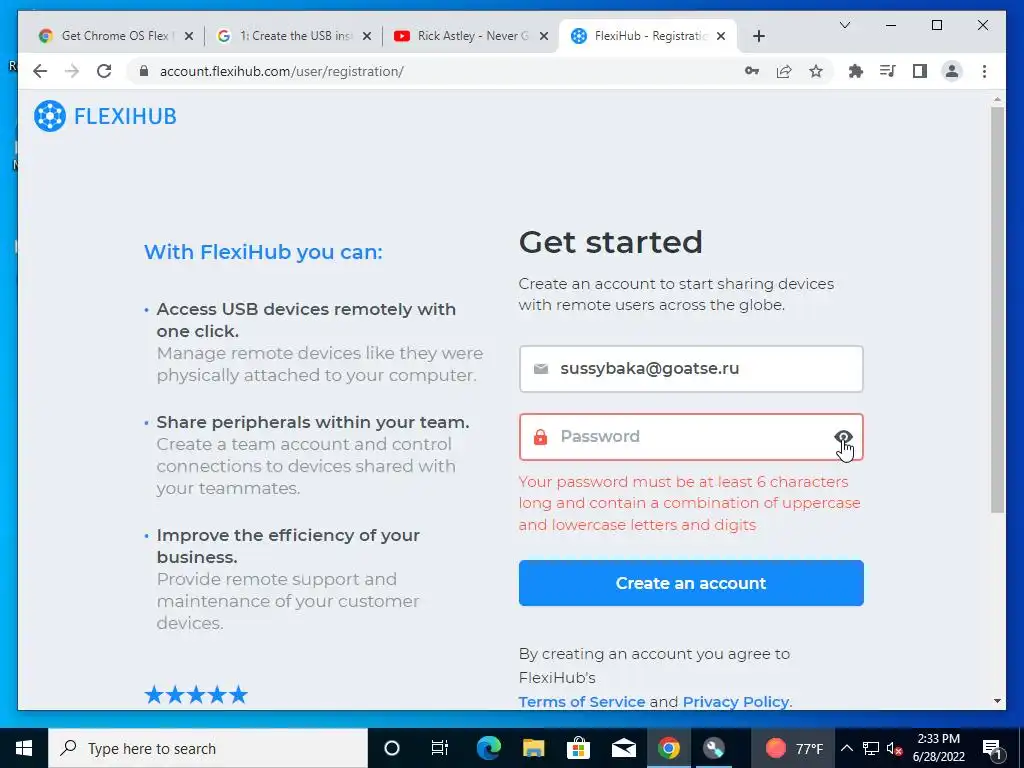Open saved passwords key icon
Screen dimensions: 1024x768
point(752,71)
